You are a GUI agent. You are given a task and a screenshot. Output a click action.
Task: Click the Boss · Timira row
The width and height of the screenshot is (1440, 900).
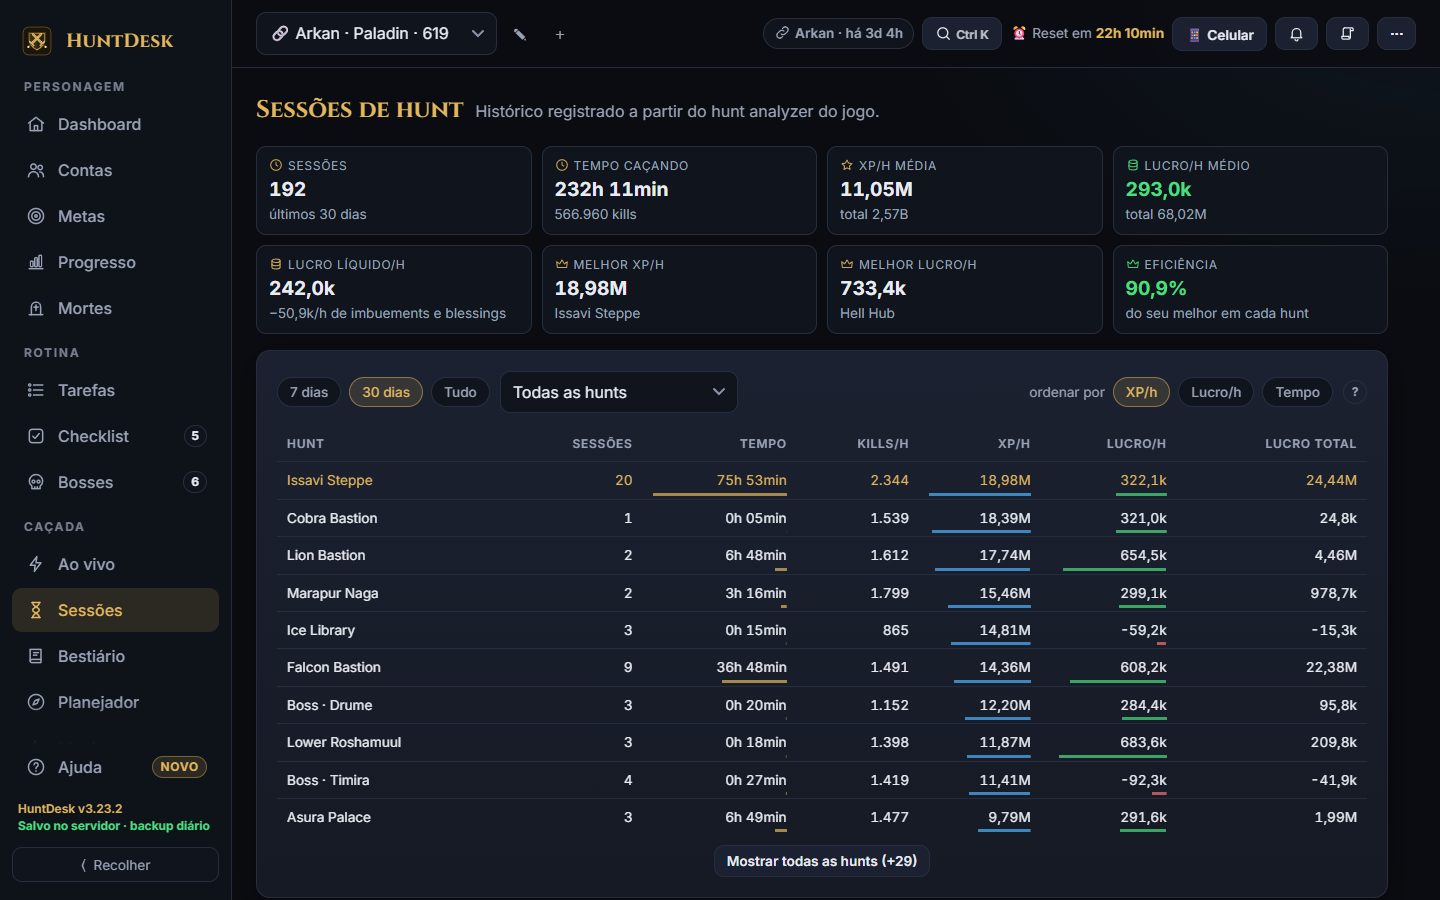click(822, 780)
